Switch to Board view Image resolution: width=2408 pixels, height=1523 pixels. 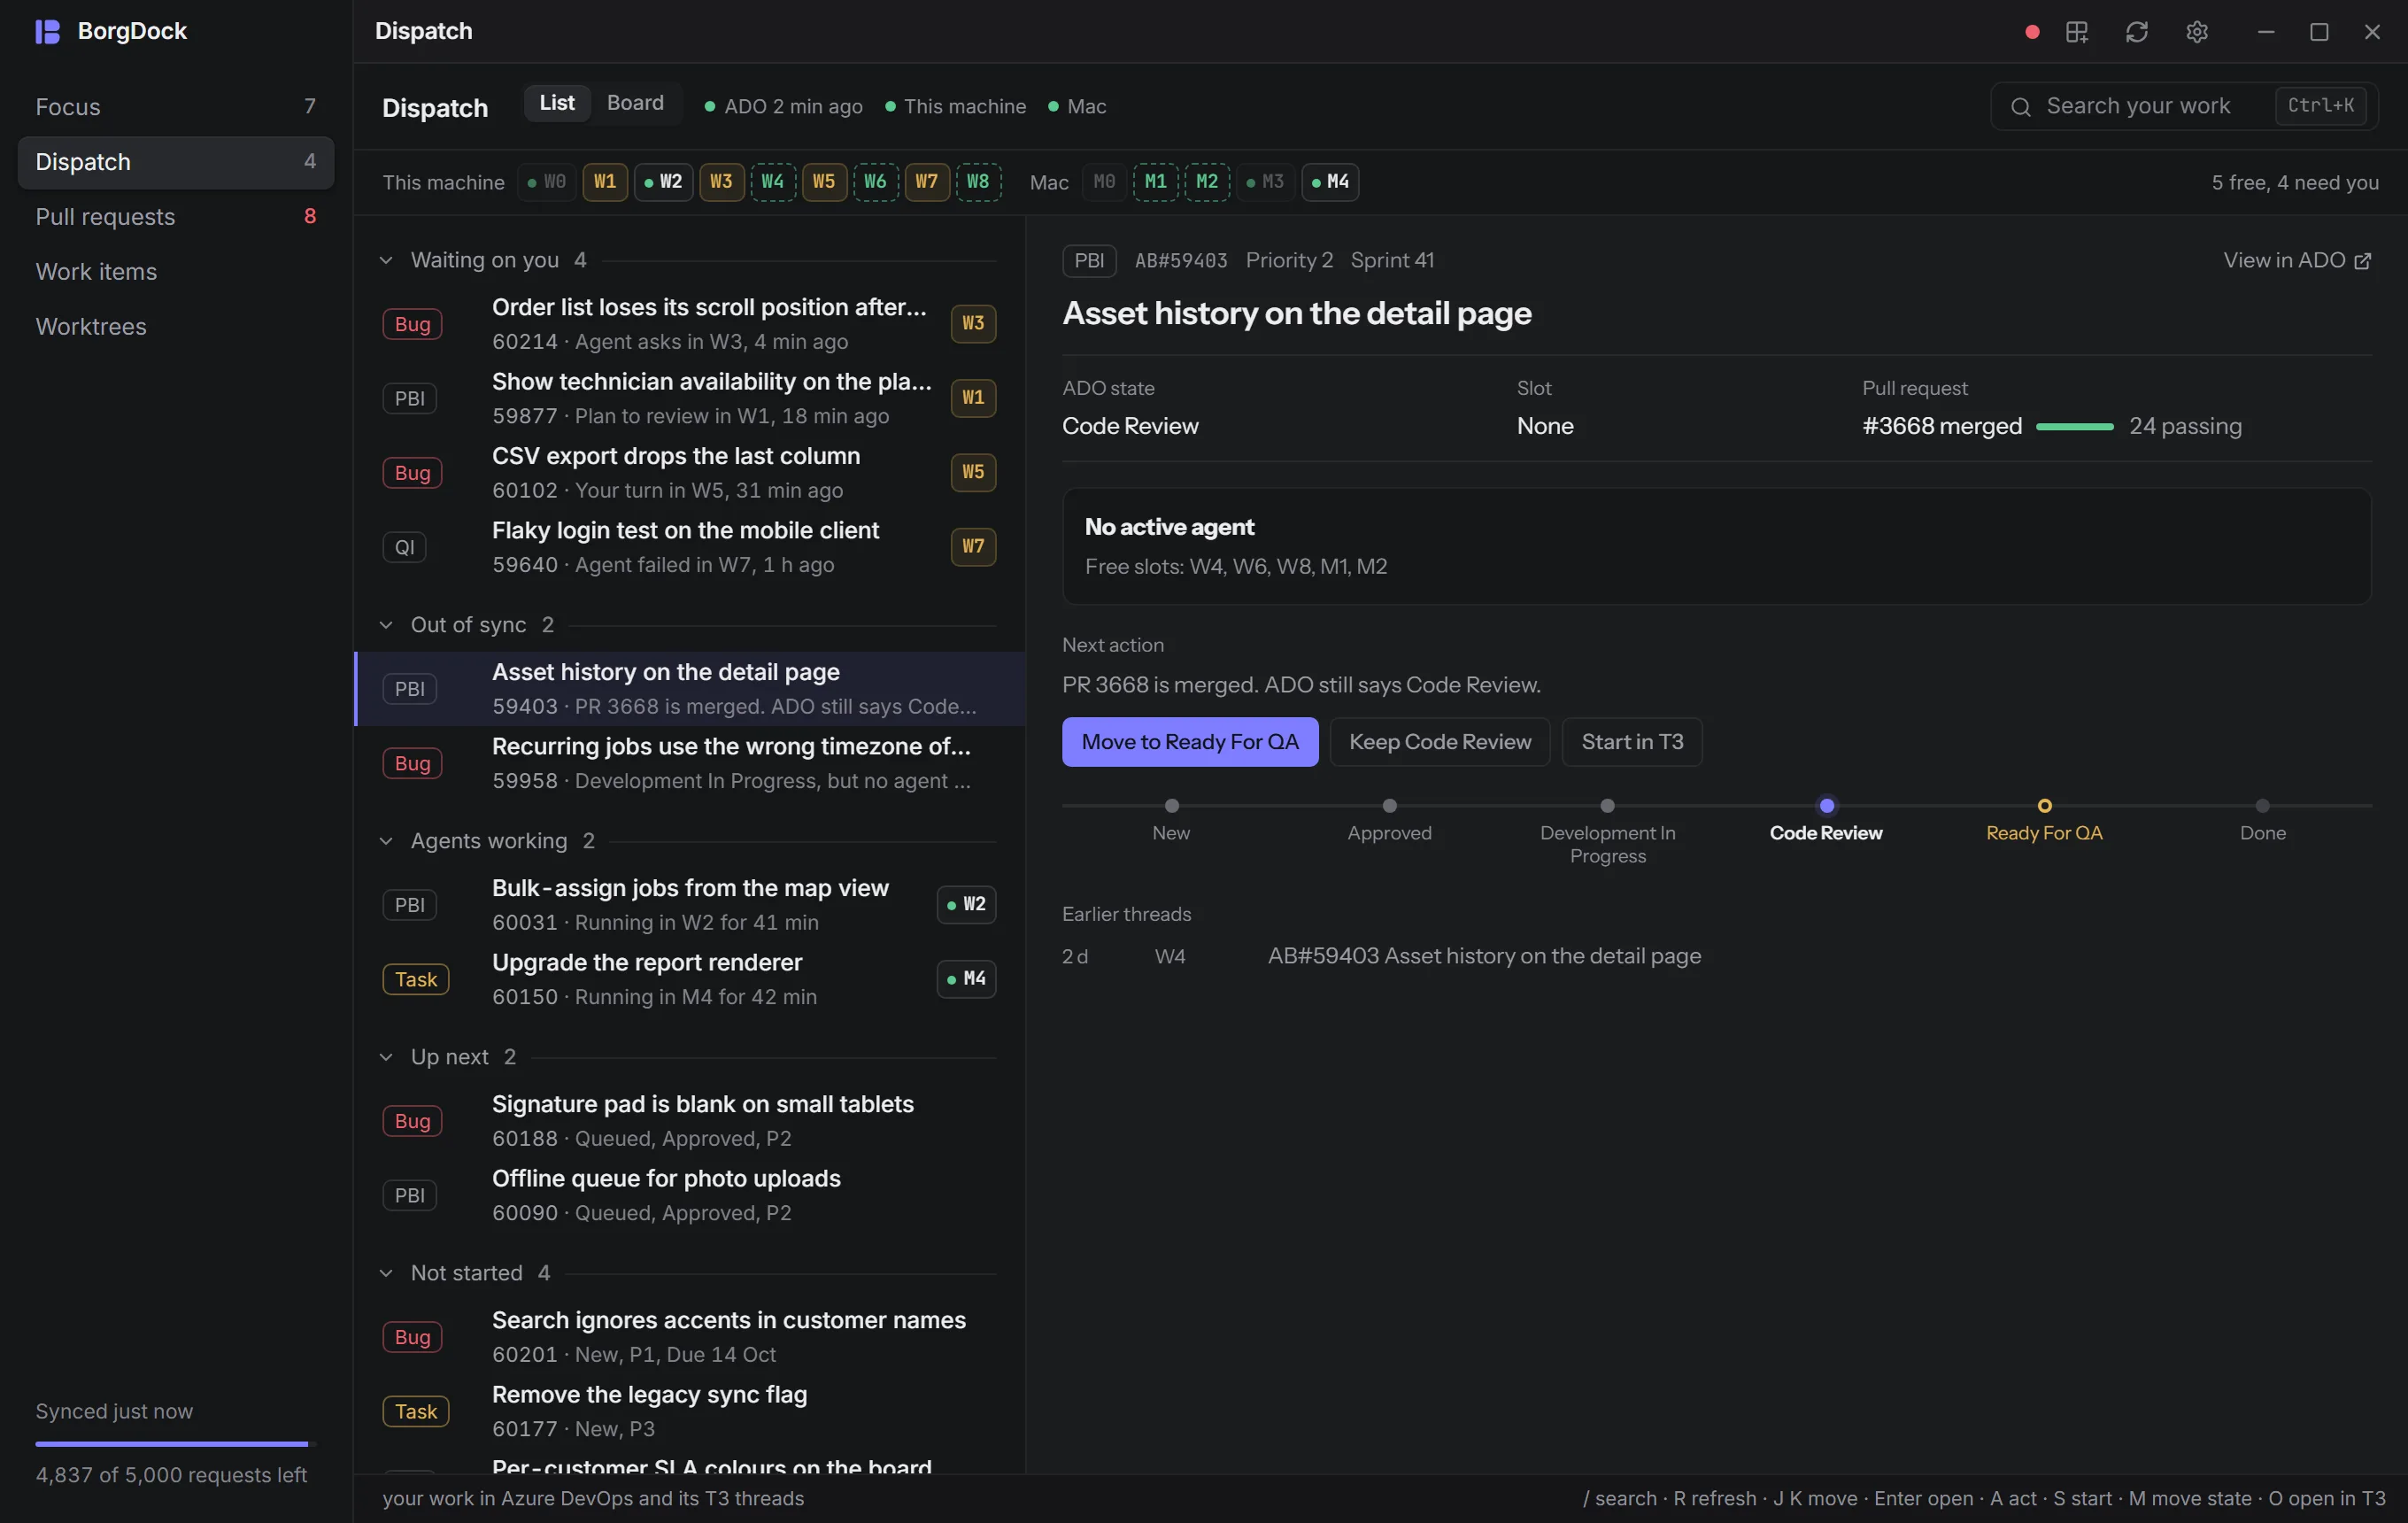click(635, 103)
